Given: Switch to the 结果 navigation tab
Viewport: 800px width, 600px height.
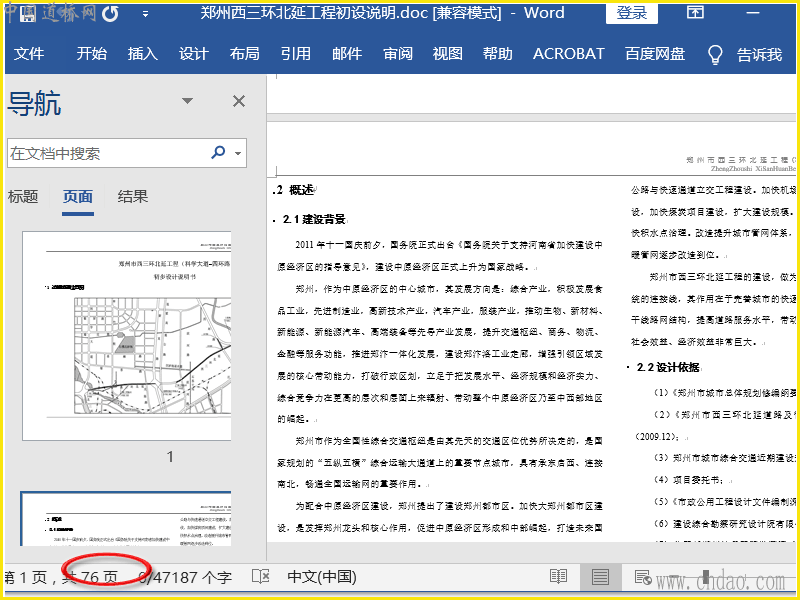Looking at the screenshot, I should click(133, 196).
